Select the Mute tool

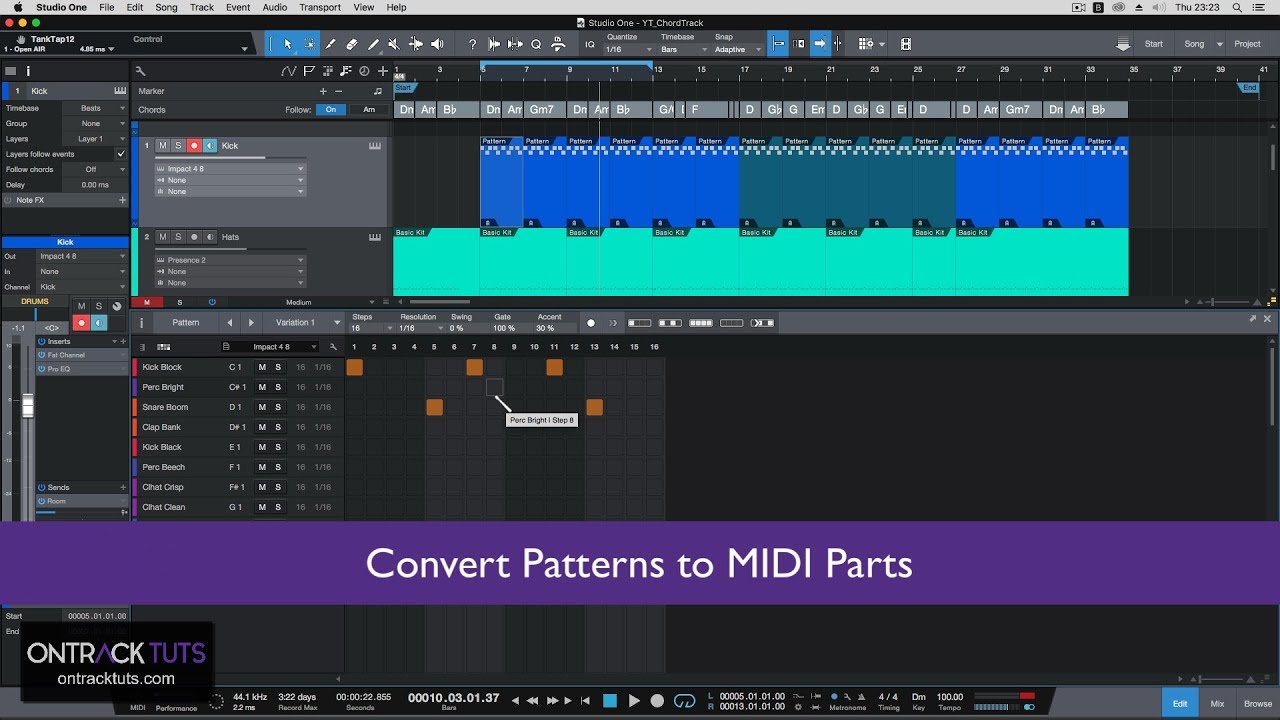tap(394, 44)
